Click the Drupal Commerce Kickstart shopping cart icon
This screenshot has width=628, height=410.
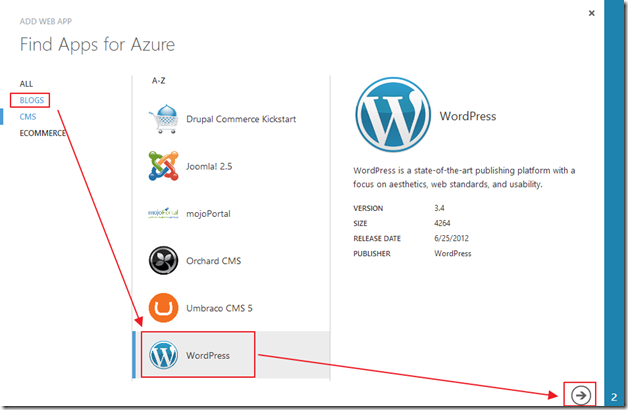coord(163,119)
